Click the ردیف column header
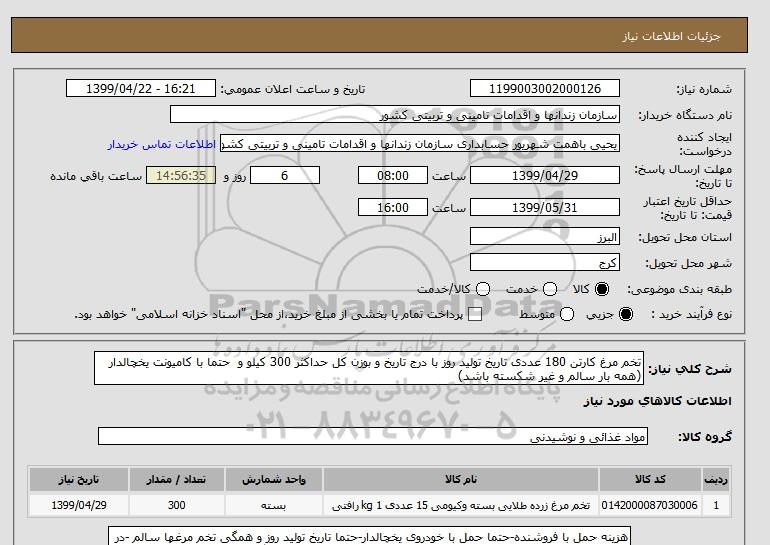This screenshot has width=770, height=545. coord(716,479)
